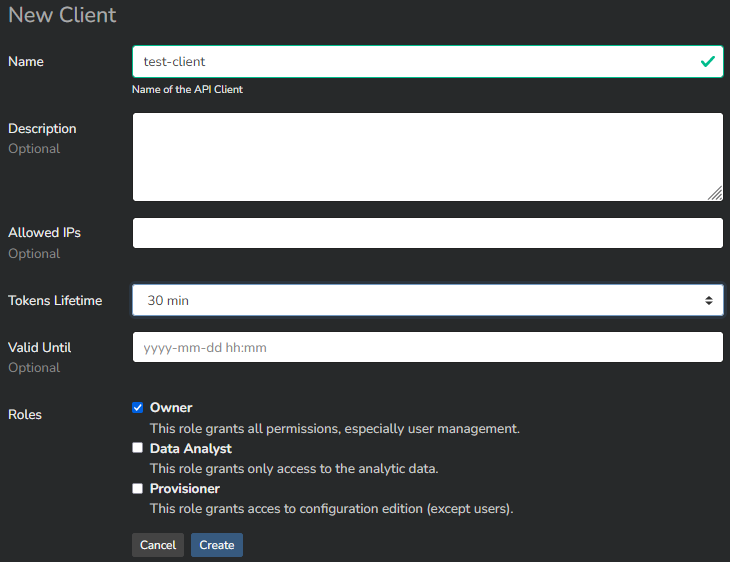The width and height of the screenshot is (730, 562).
Task: Click the Owner role label
Action: coord(171,407)
